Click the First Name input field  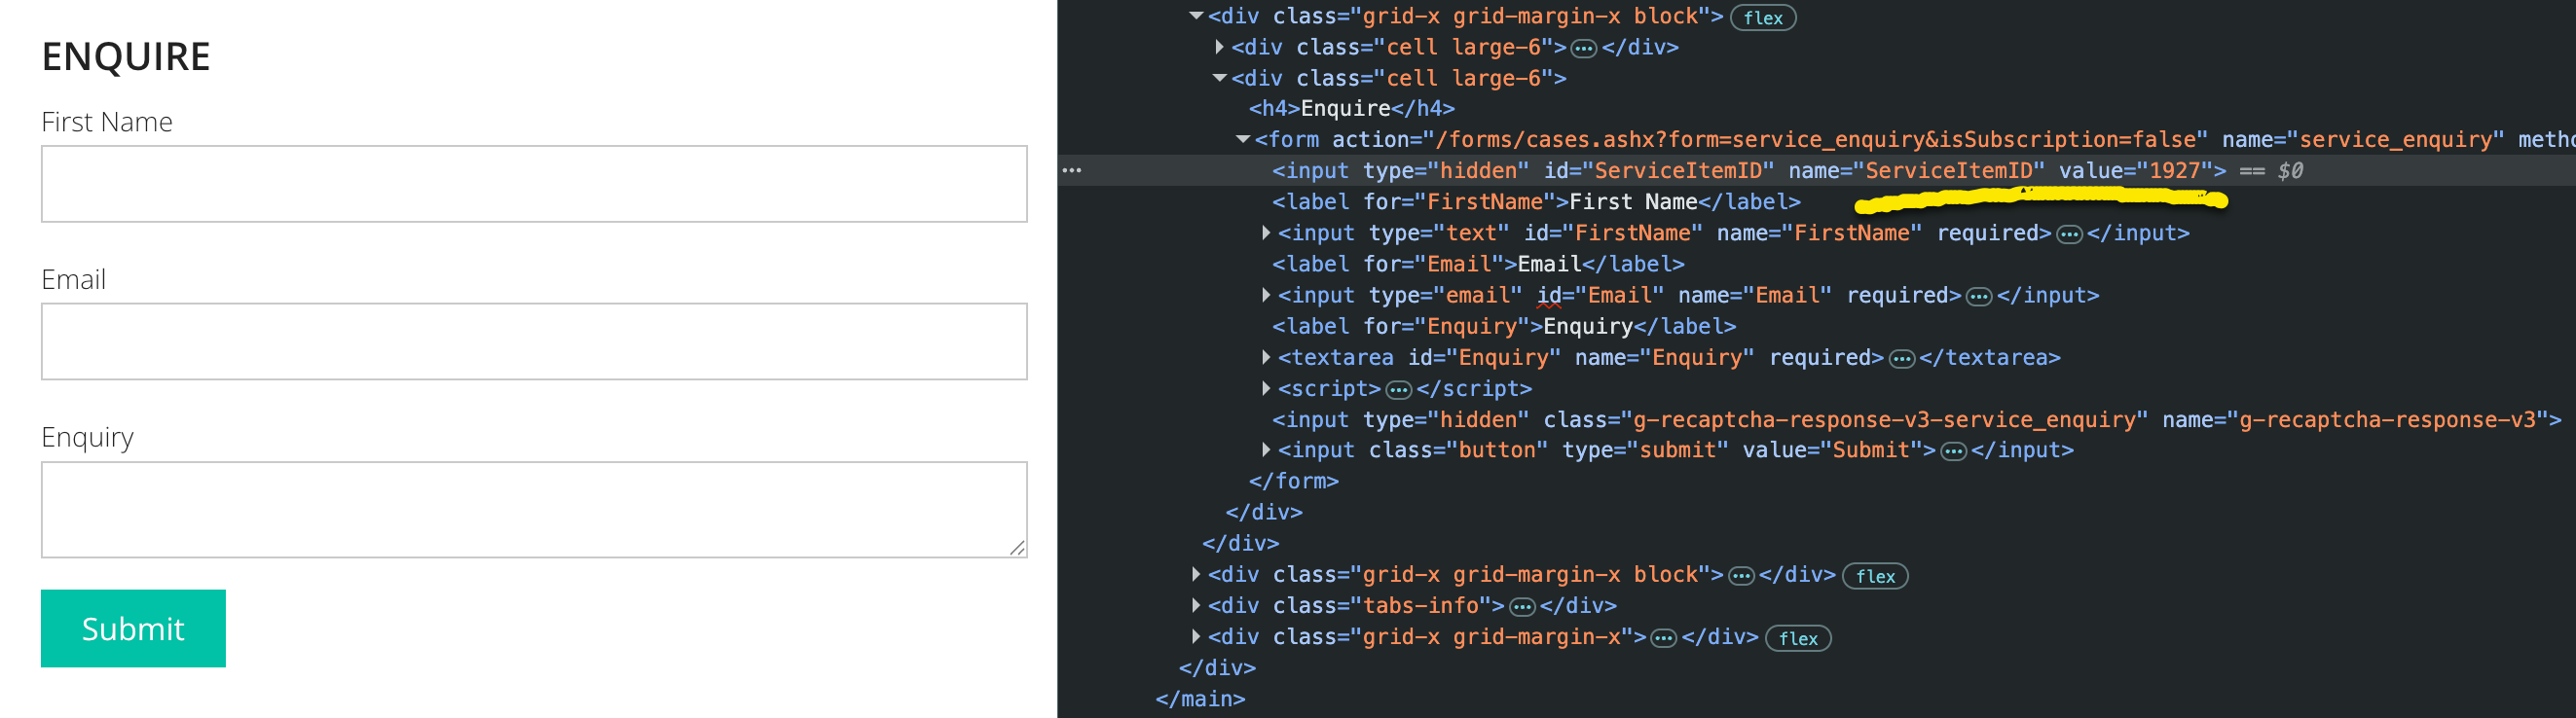pos(534,184)
